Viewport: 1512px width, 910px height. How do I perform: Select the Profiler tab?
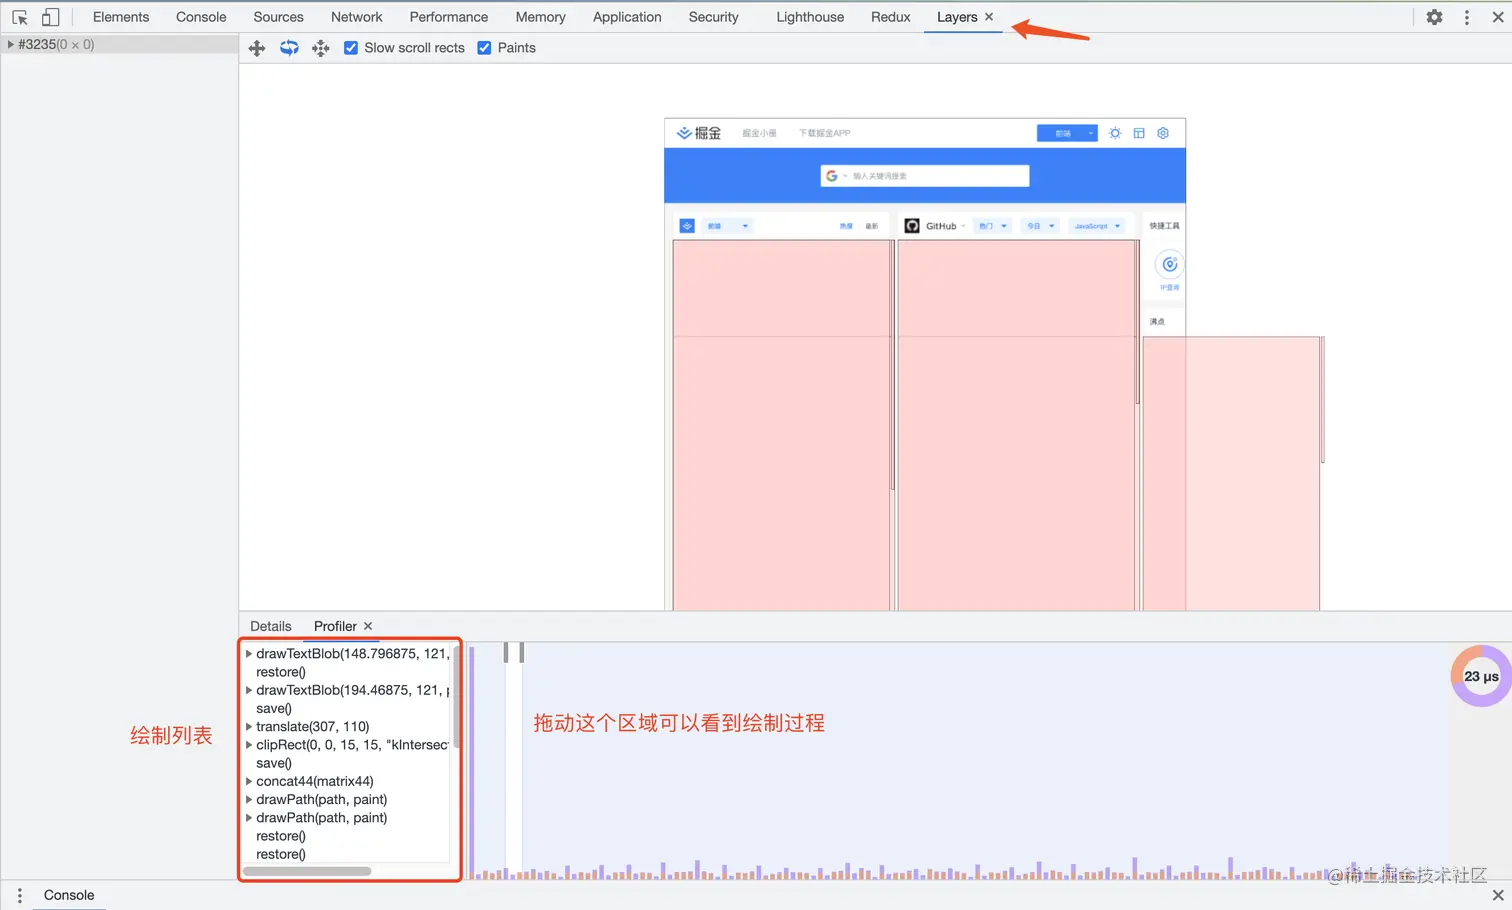pos(335,626)
